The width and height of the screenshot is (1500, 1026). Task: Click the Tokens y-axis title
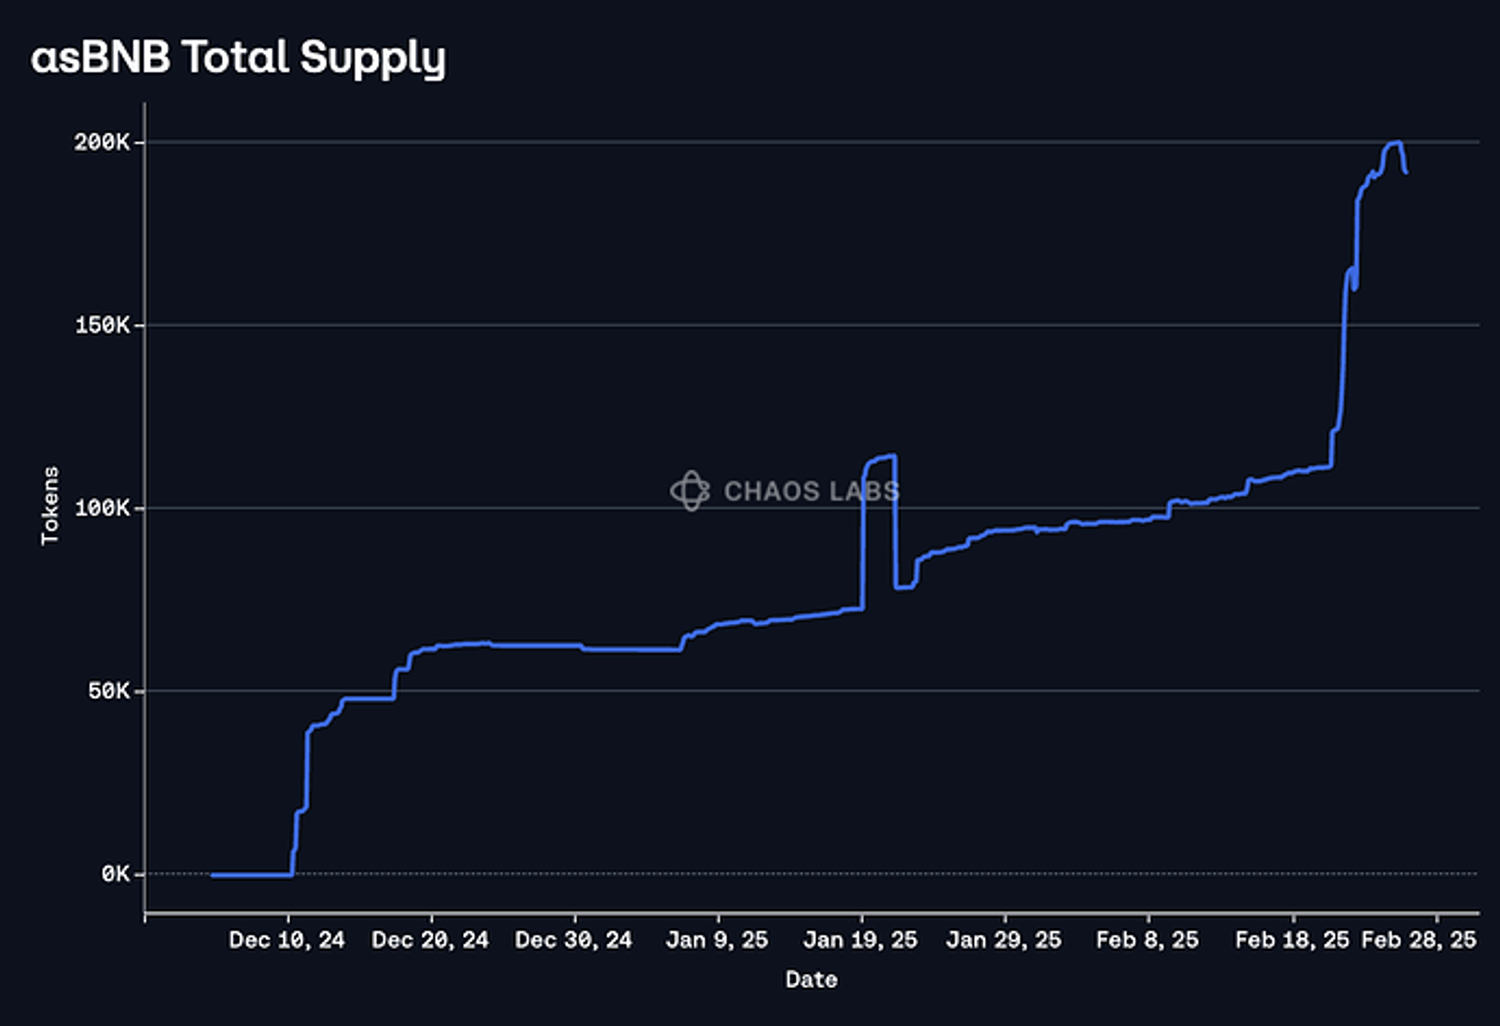(50, 505)
